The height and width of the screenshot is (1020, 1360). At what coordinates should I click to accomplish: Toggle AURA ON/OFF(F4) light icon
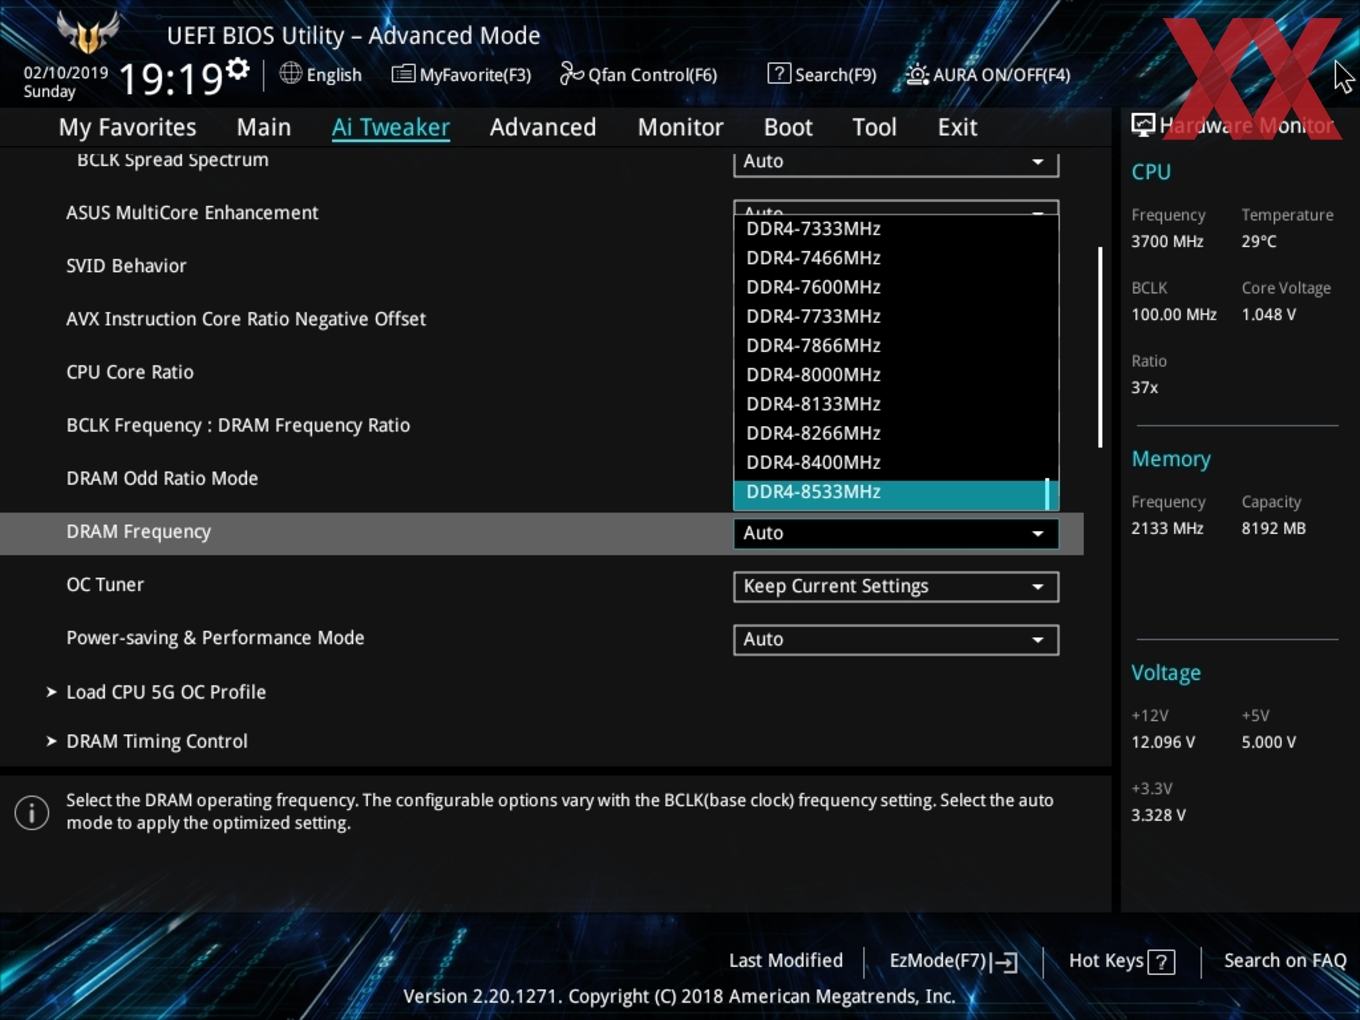(x=917, y=74)
